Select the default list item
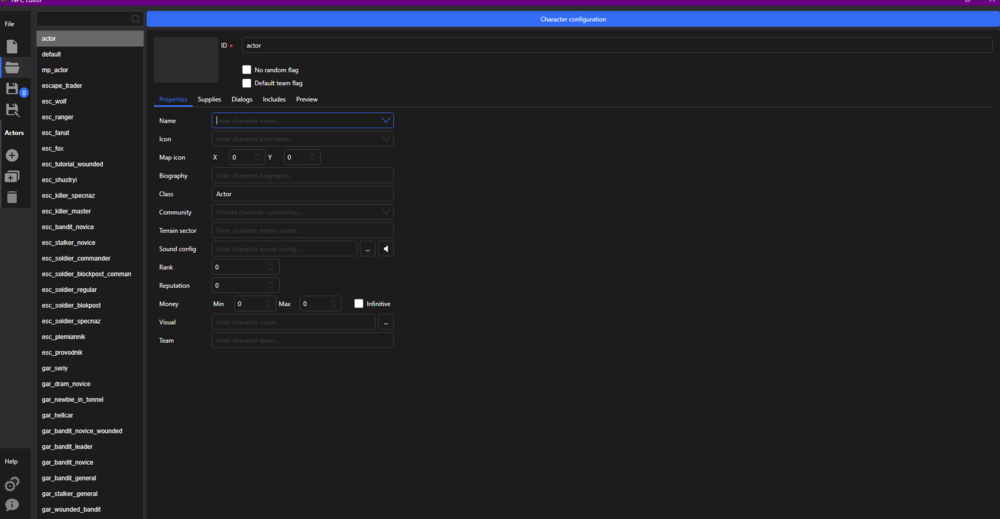 90,54
